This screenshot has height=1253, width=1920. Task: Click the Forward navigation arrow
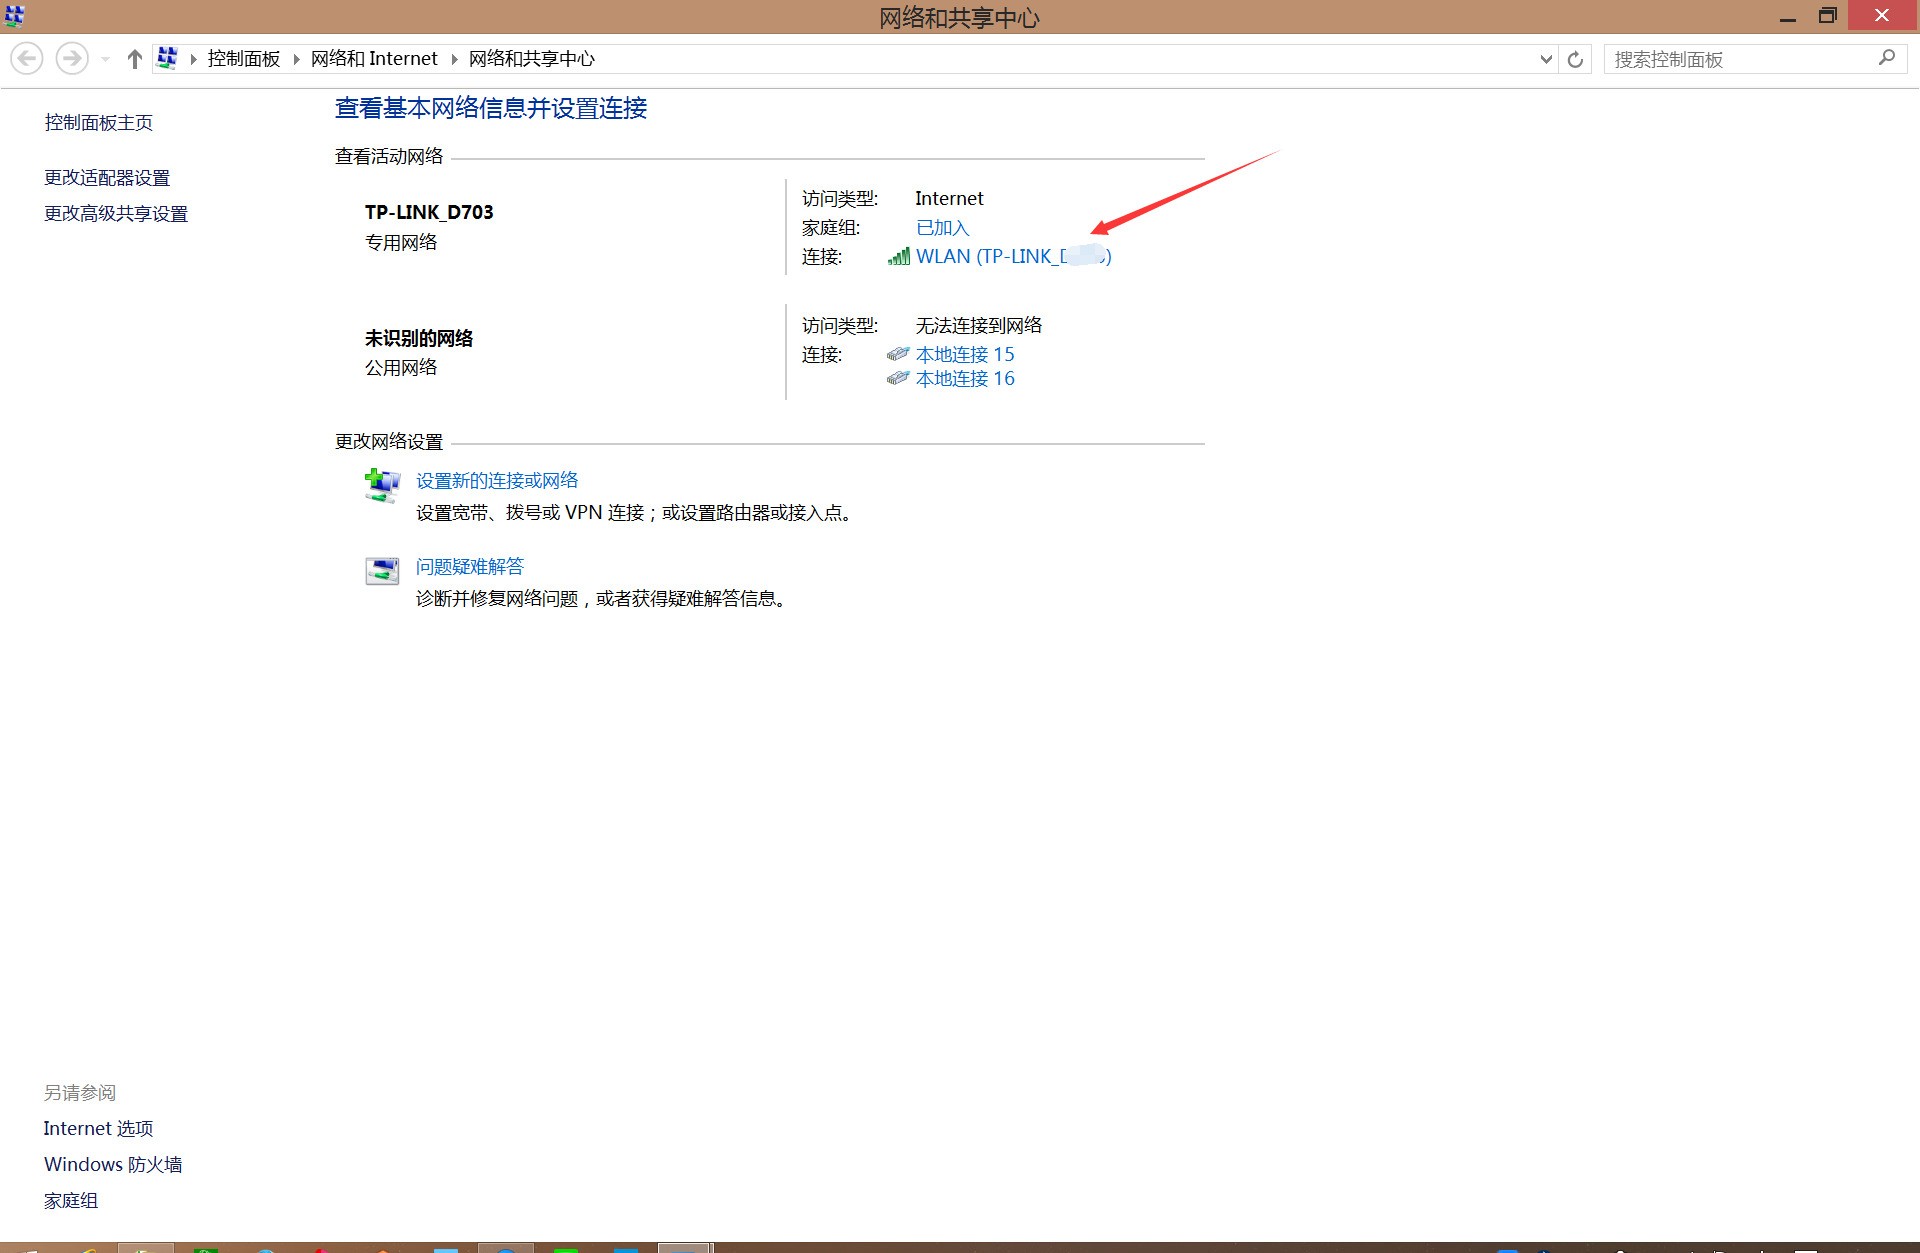click(x=71, y=59)
